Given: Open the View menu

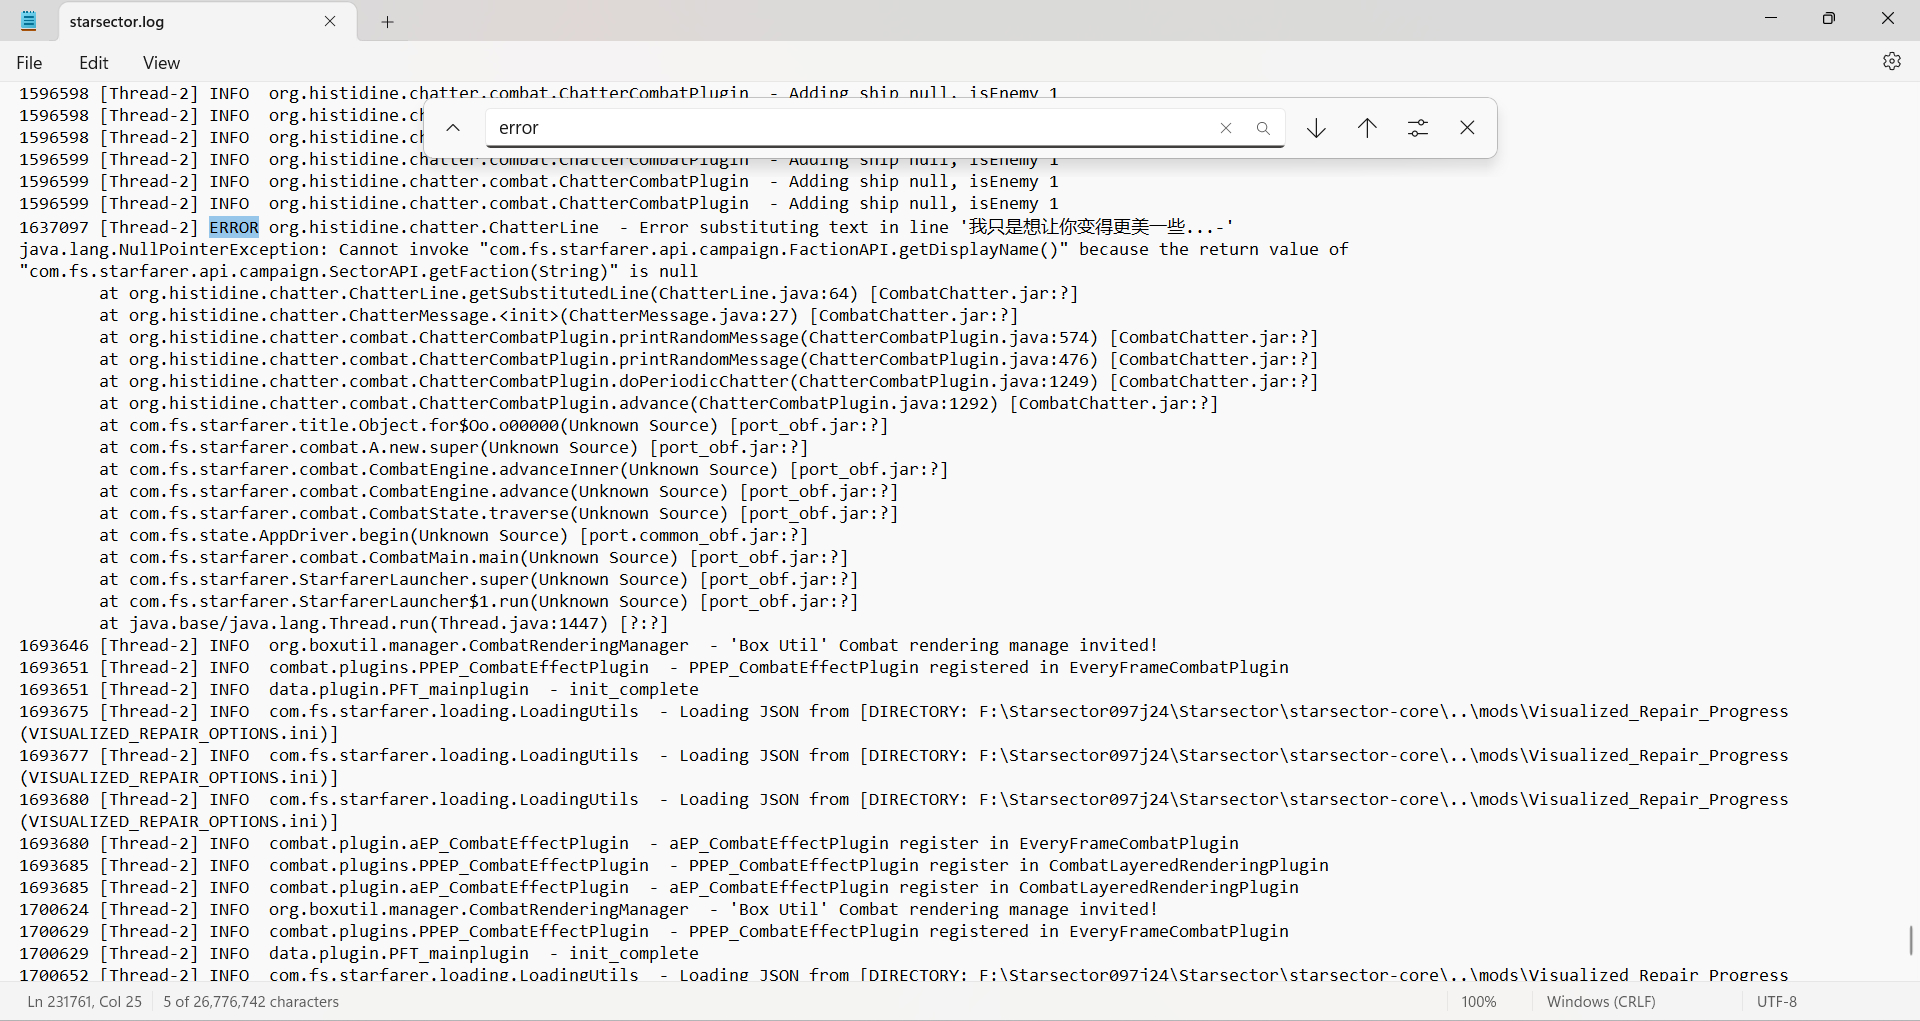Looking at the screenshot, I should pos(161,63).
